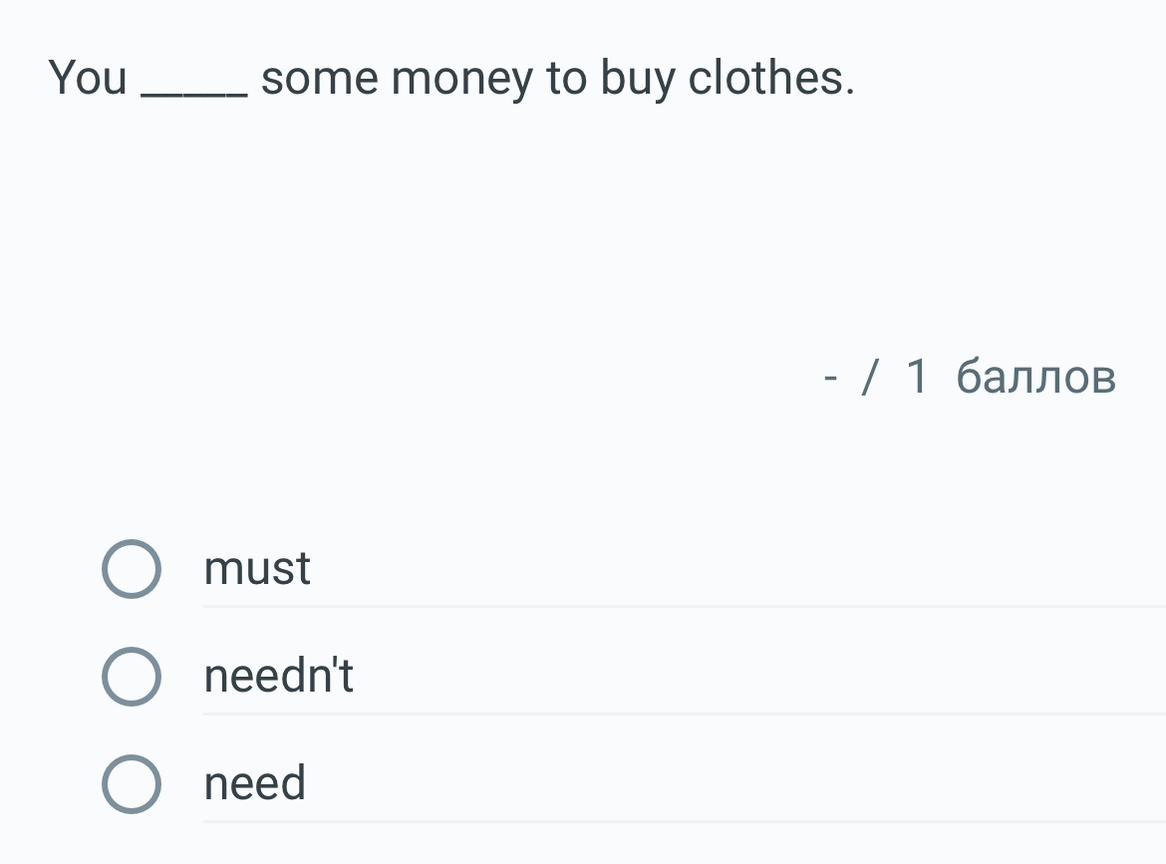
Task: Click the word "to" in the question
Action: pyautogui.click(x=566, y=78)
